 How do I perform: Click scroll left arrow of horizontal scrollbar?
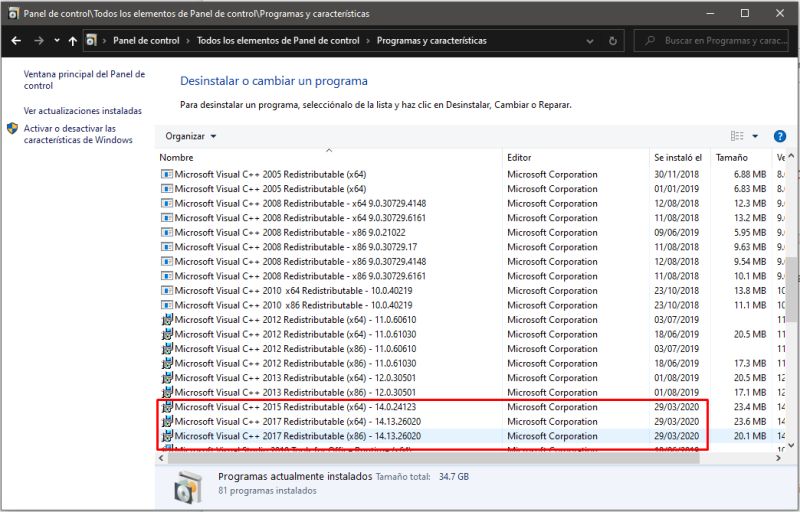[x=161, y=458]
